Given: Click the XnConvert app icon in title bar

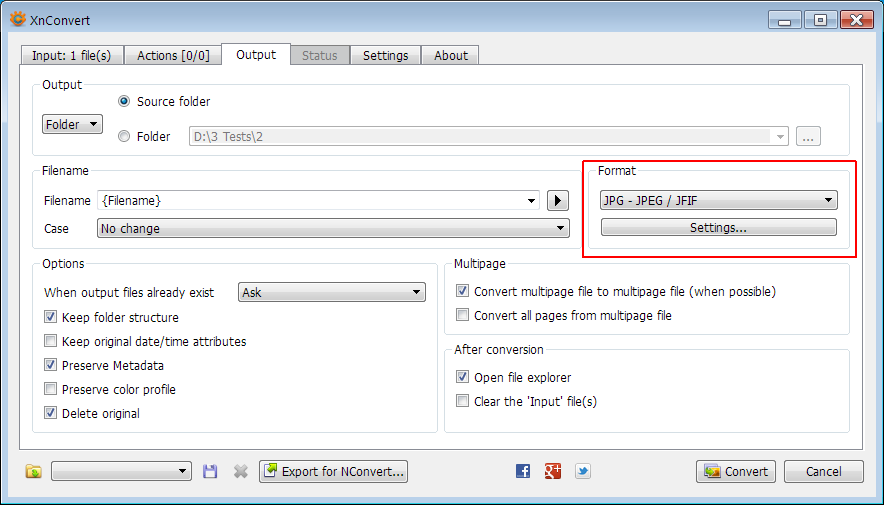Looking at the screenshot, I should pyautogui.click(x=17, y=20).
